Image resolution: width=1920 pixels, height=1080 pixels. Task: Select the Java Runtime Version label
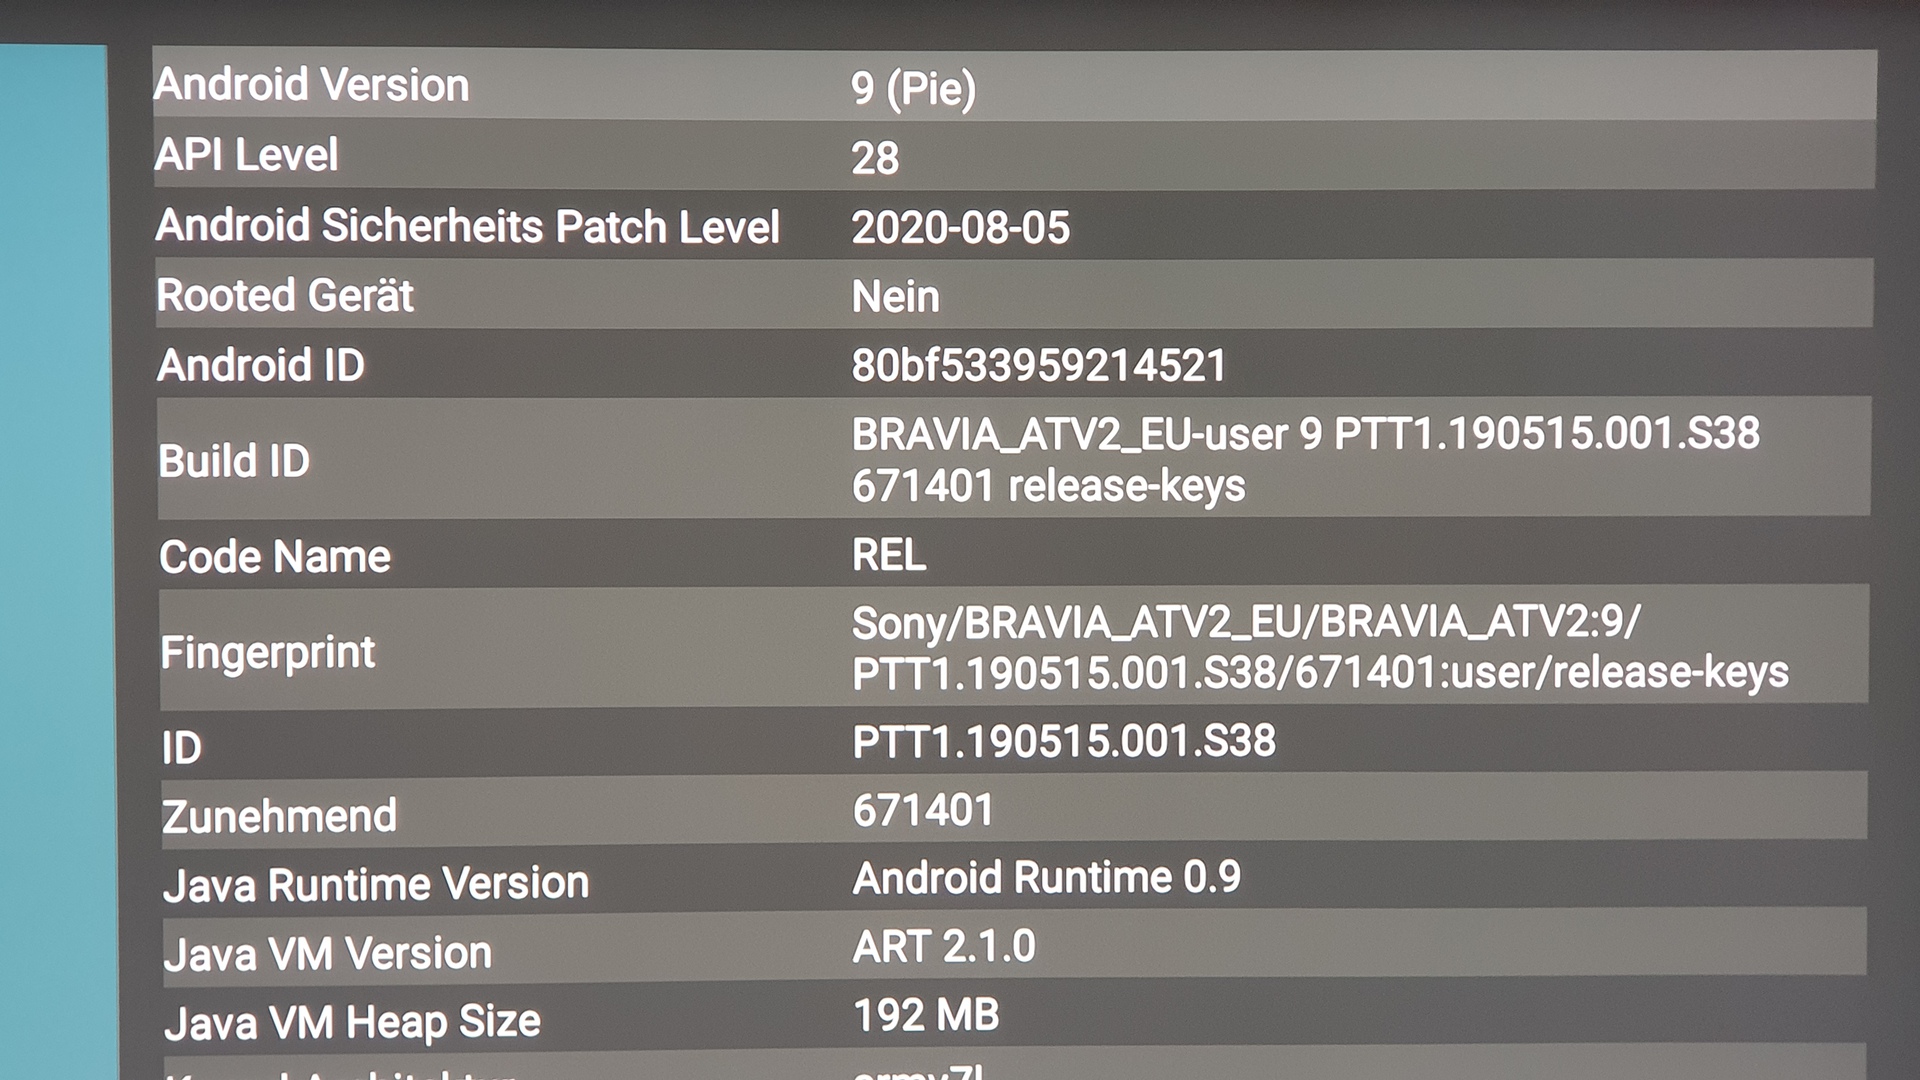pyautogui.click(x=376, y=885)
